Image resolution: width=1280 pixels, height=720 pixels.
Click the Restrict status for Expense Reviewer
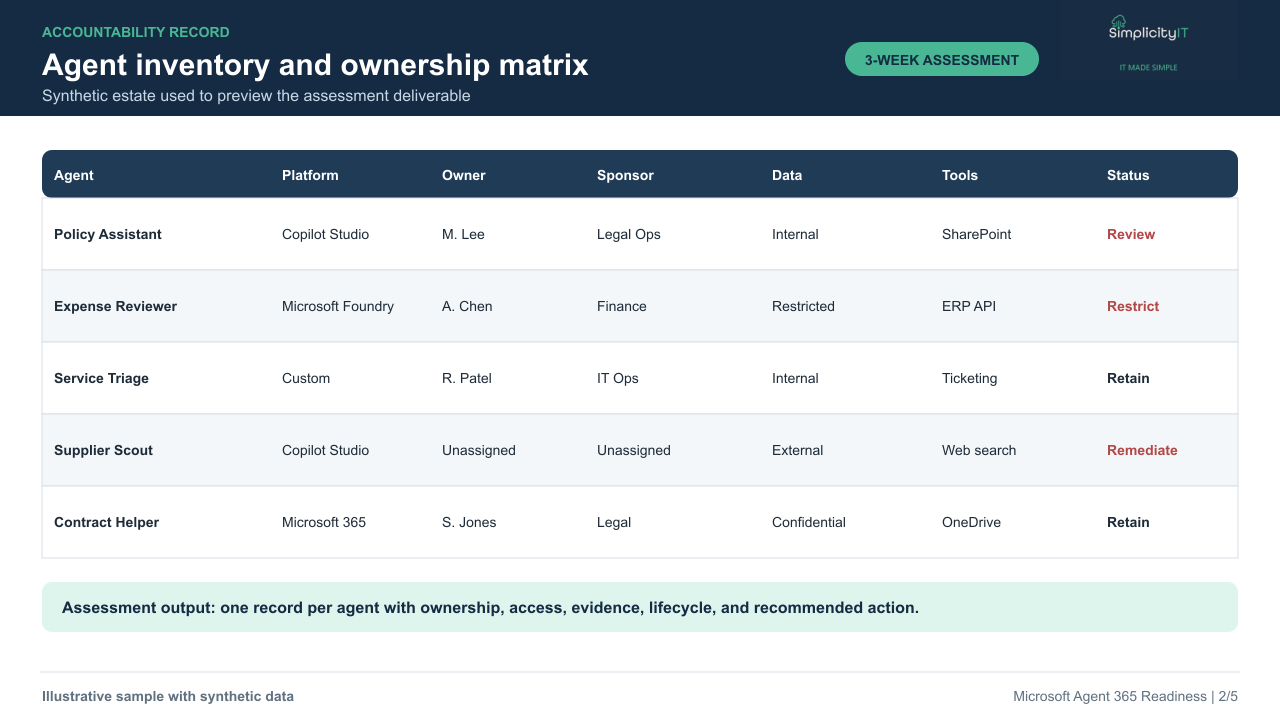click(1133, 306)
